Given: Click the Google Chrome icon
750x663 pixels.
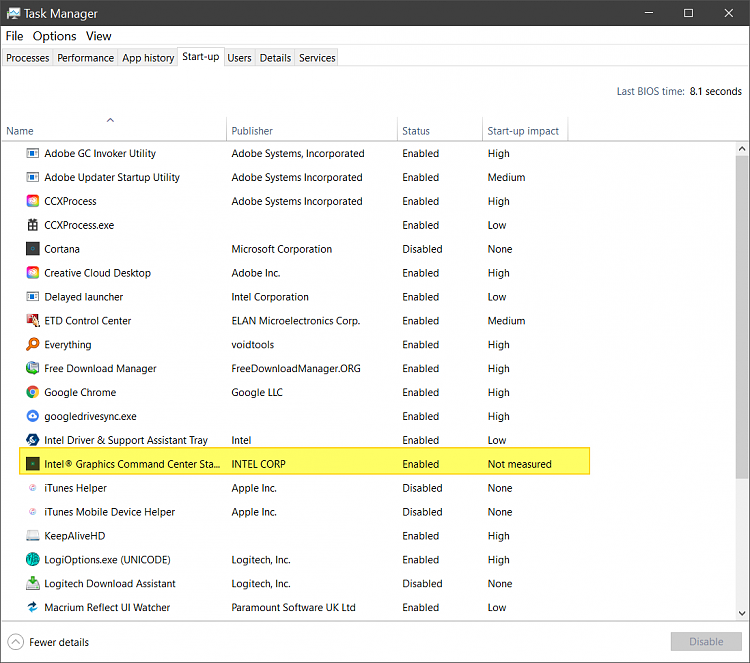Looking at the screenshot, I should (33, 392).
